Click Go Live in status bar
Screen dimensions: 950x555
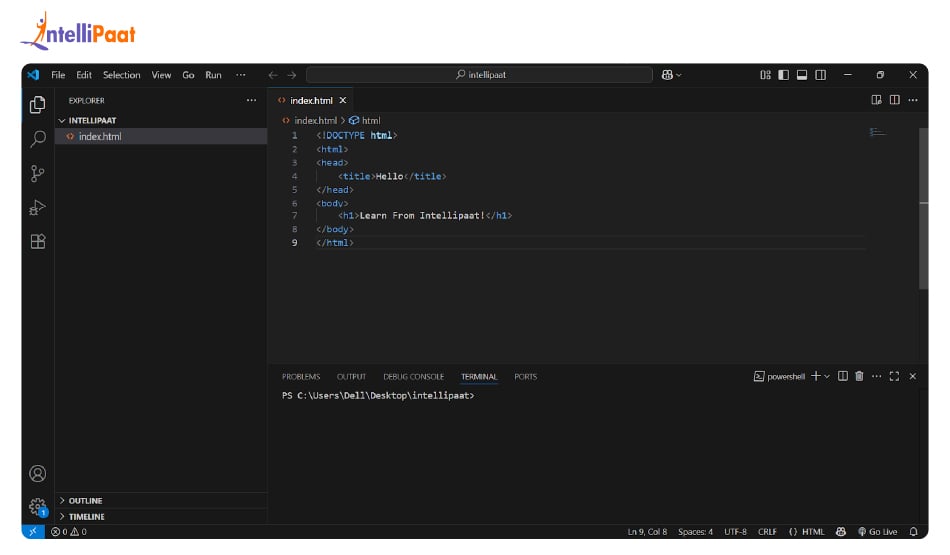pyautogui.click(x=877, y=531)
